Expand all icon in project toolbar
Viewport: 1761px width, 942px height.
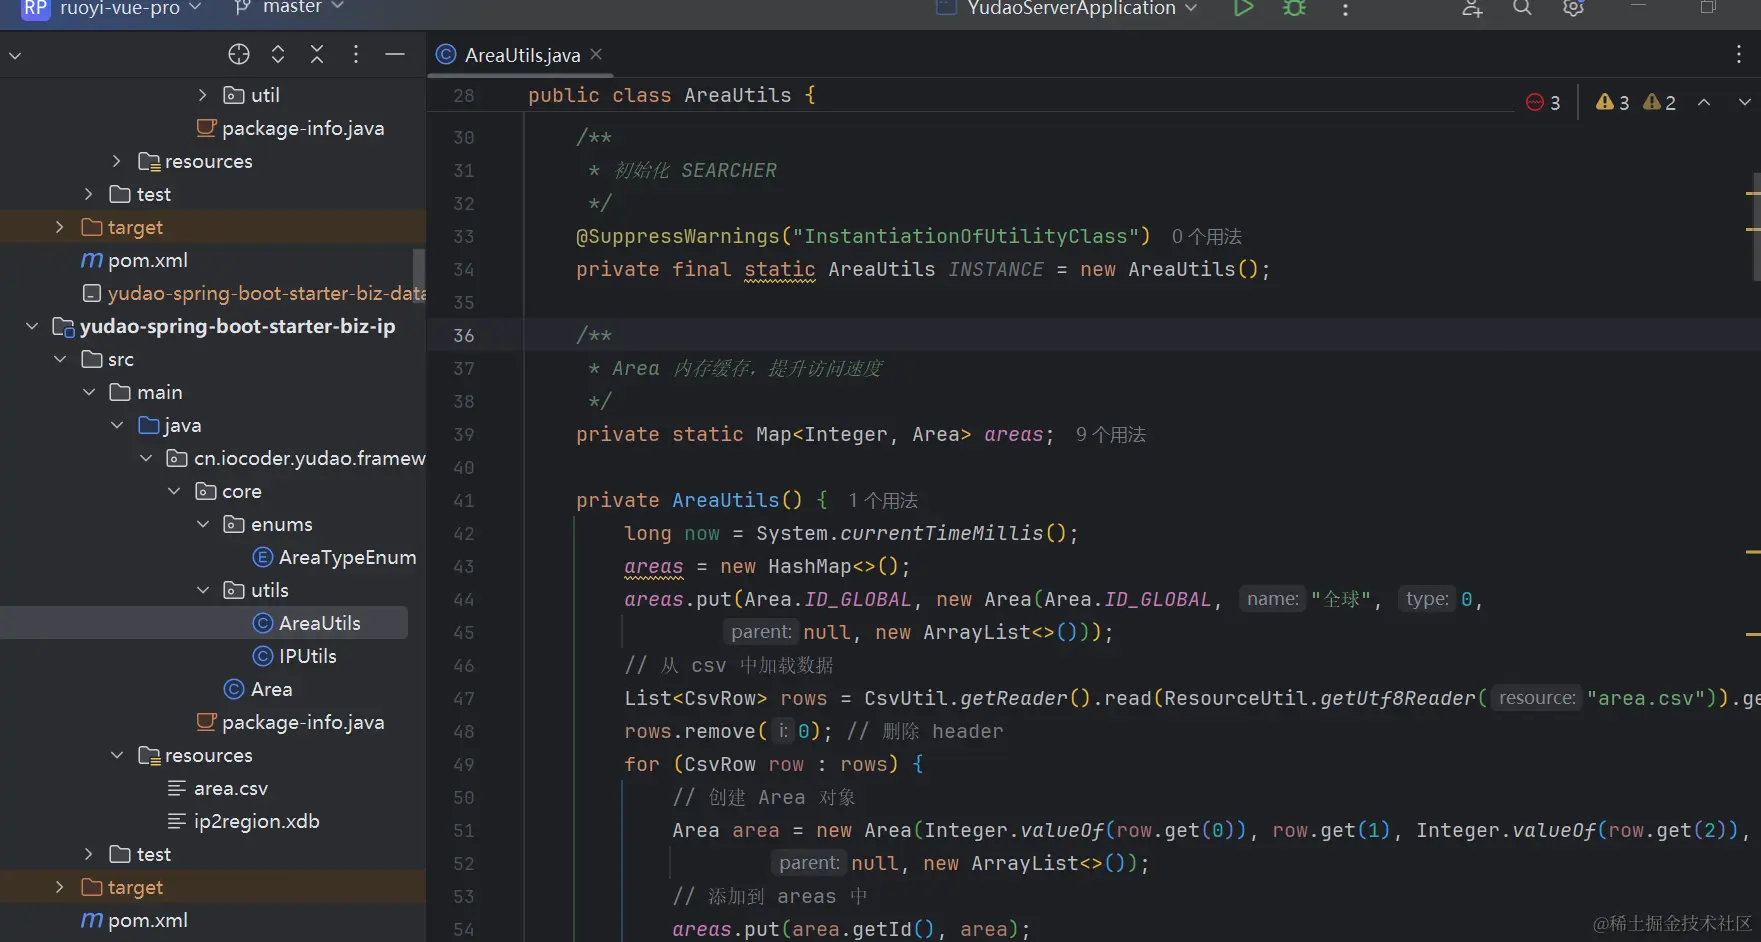pos(278,55)
